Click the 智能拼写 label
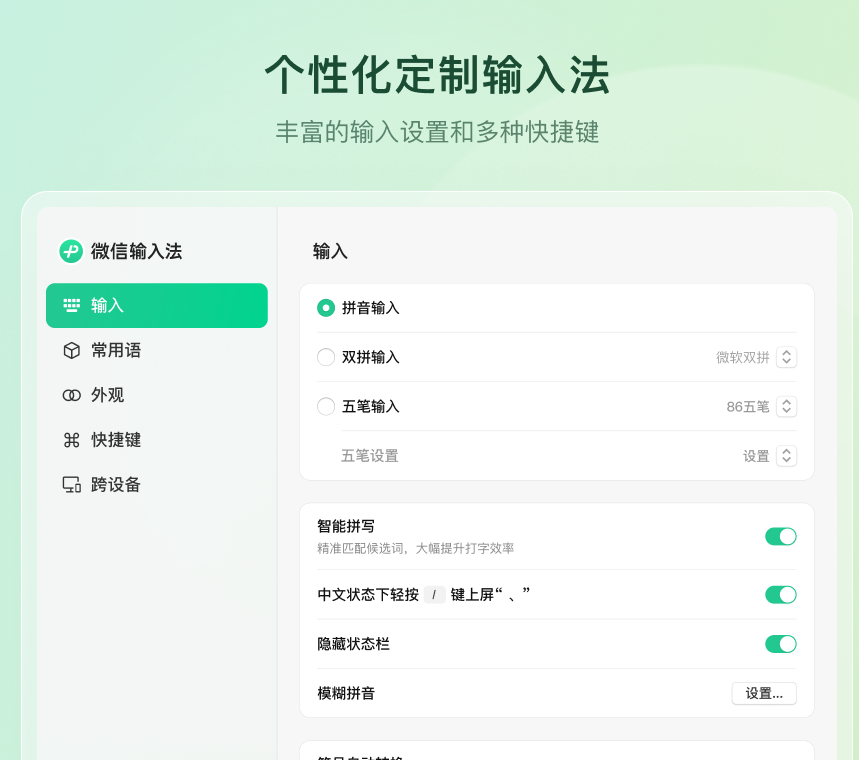This screenshot has height=767, width=859. pyautogui.click(x=346, y=526)
